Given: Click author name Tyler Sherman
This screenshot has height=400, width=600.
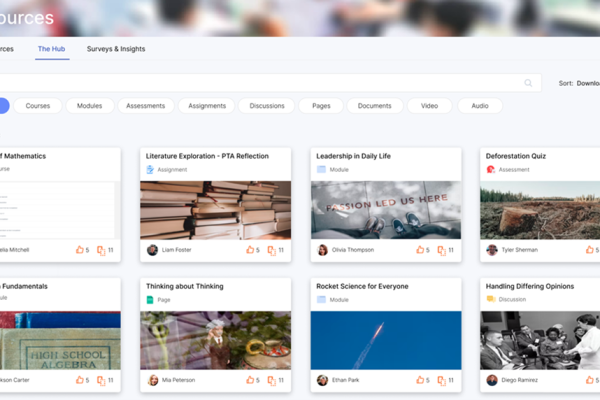Looking at the screenshot, I should coord(520,250).
